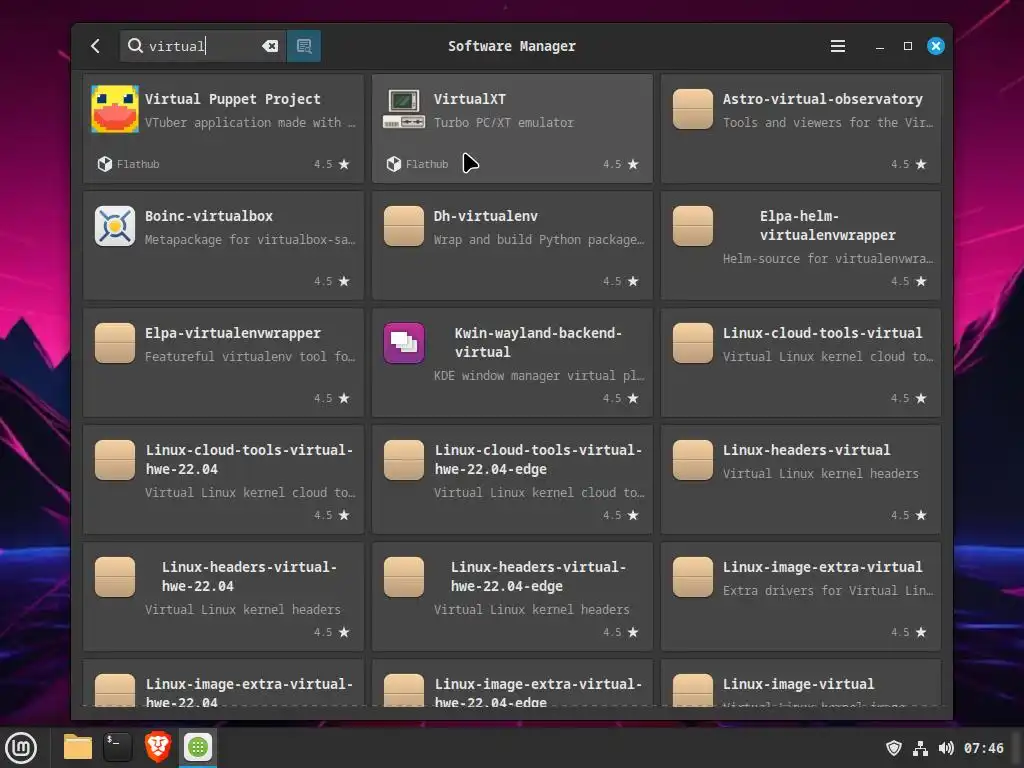Image resolution: width=1024 pixels, height=768 pixels.
Task: Click the purple Kwin-wayland-backend-virtual icon
Action: coord(404,343)
